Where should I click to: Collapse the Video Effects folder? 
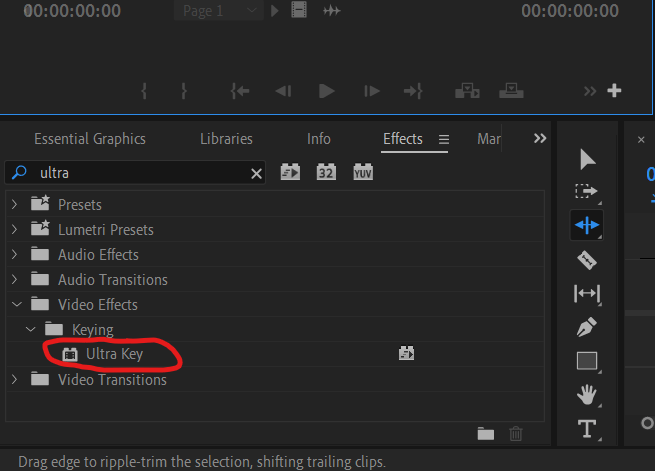tap(14, 304)
